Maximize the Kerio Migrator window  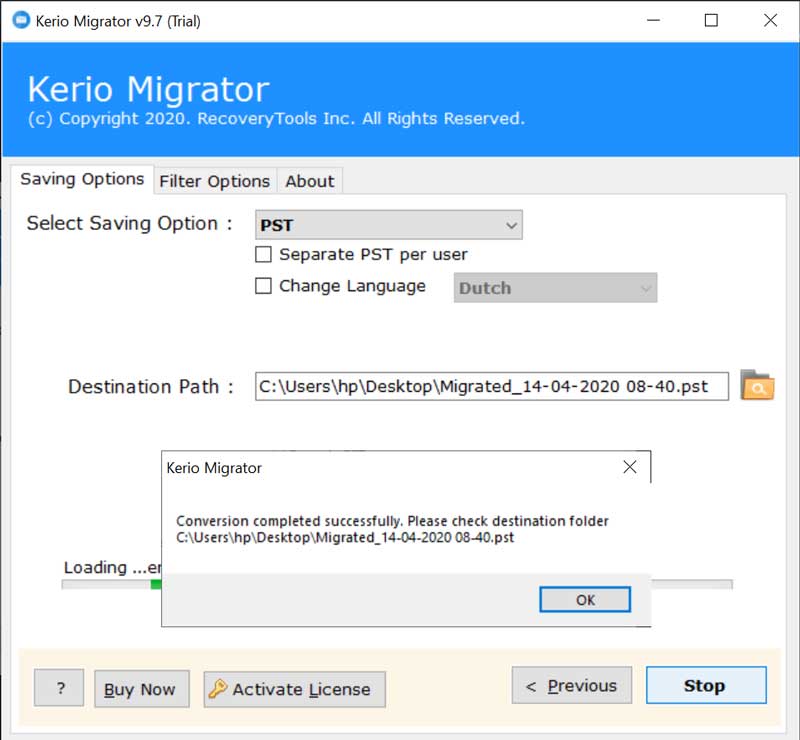click(711, 20)
